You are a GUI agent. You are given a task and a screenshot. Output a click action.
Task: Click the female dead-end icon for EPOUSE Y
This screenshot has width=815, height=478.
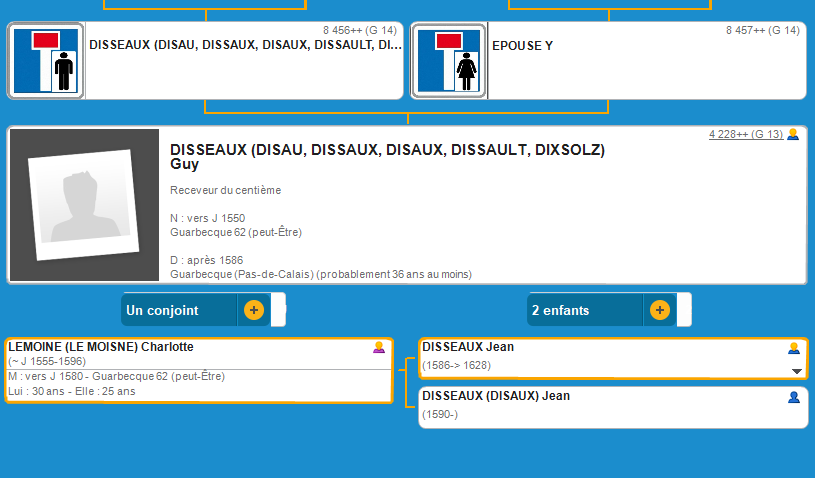449,61
